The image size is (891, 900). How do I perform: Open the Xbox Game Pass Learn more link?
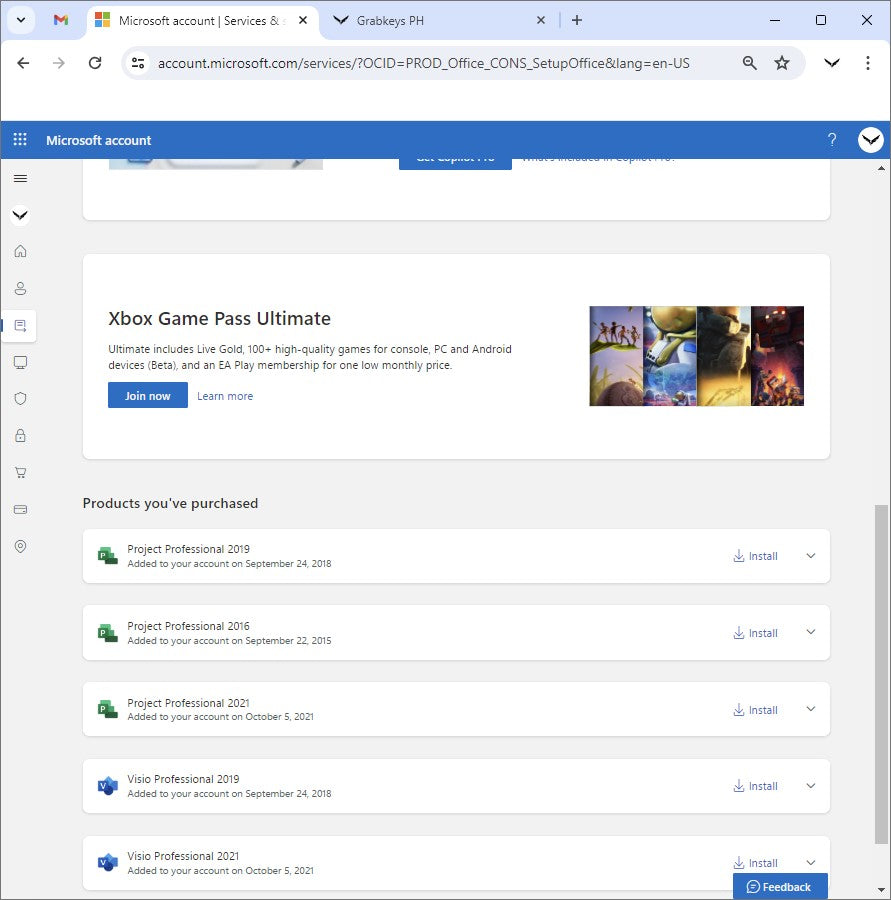coord(225,396)
